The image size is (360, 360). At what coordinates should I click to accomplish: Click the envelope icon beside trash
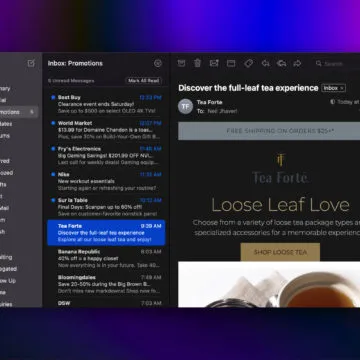[214, 63]
